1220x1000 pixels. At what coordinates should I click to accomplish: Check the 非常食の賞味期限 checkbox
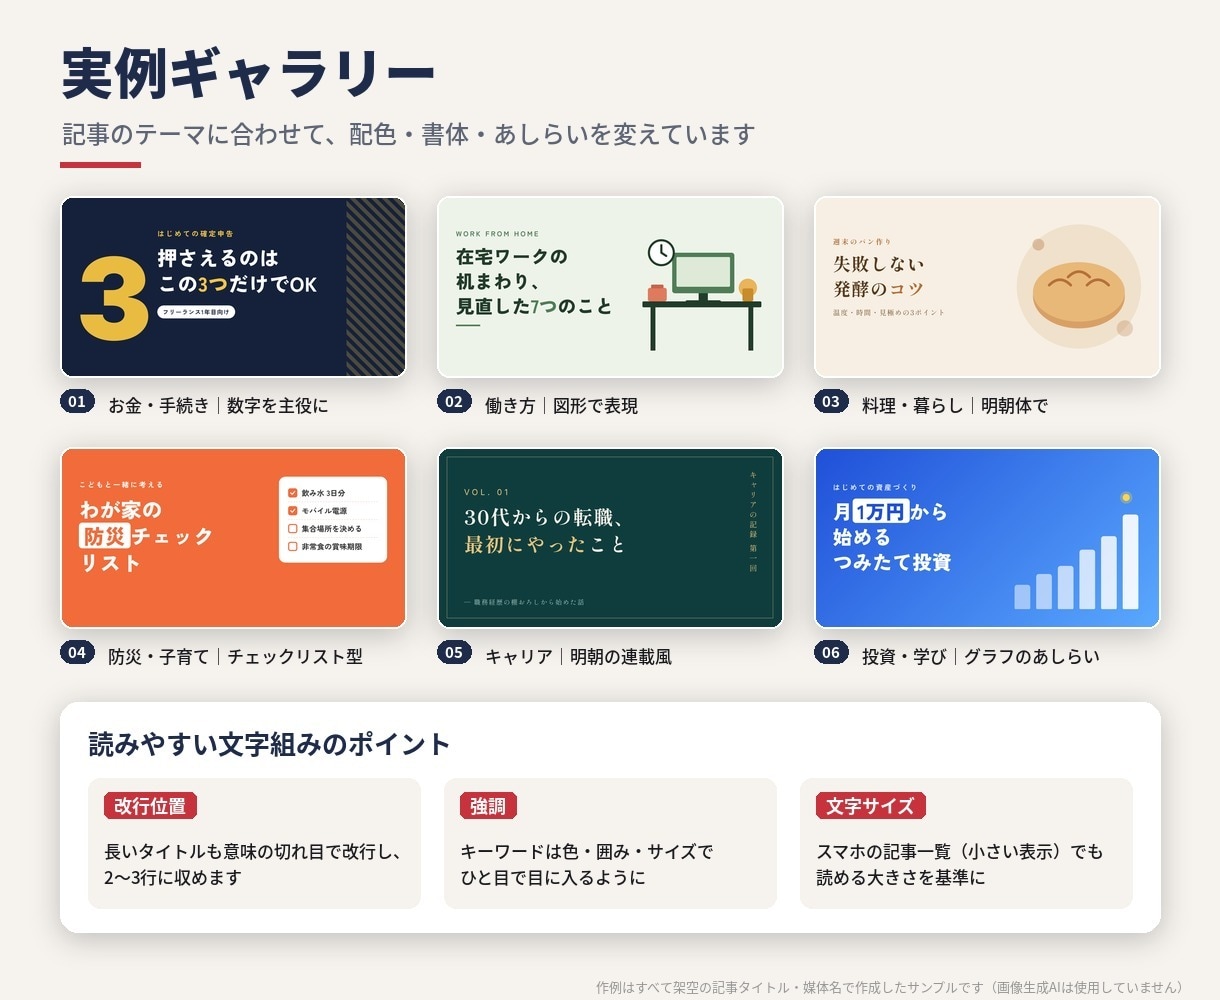tap(293, 547)
